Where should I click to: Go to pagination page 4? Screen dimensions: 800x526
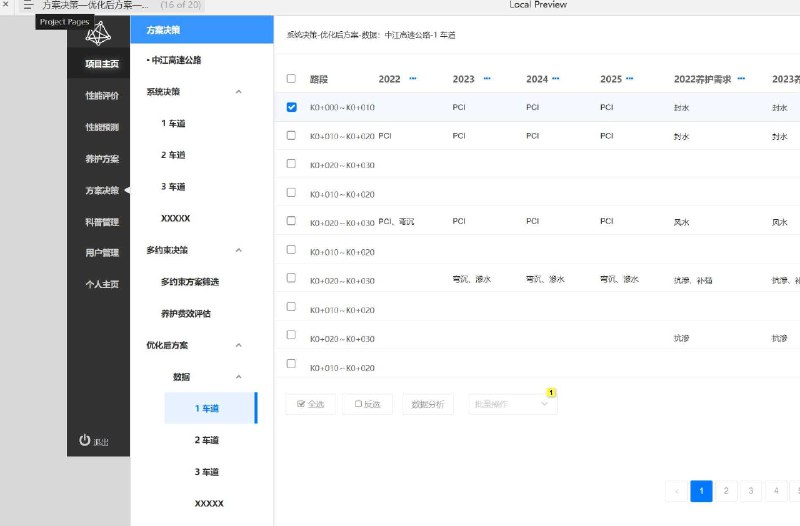776,491
